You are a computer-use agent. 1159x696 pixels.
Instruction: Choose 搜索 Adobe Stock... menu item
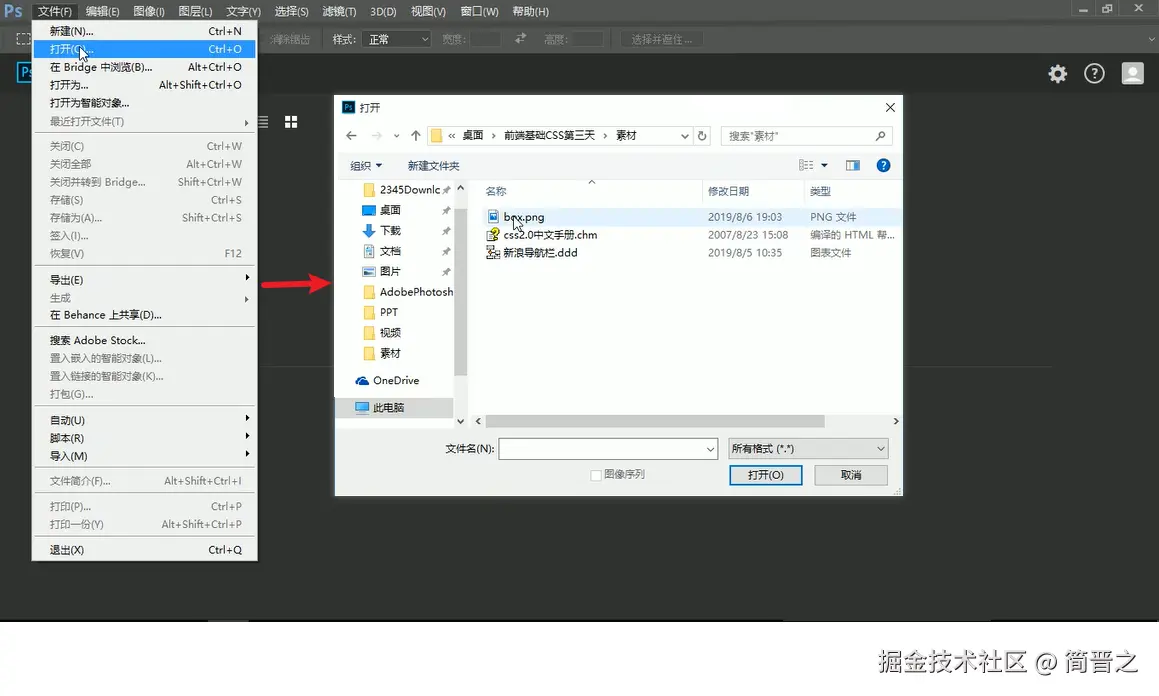(144, 341)
